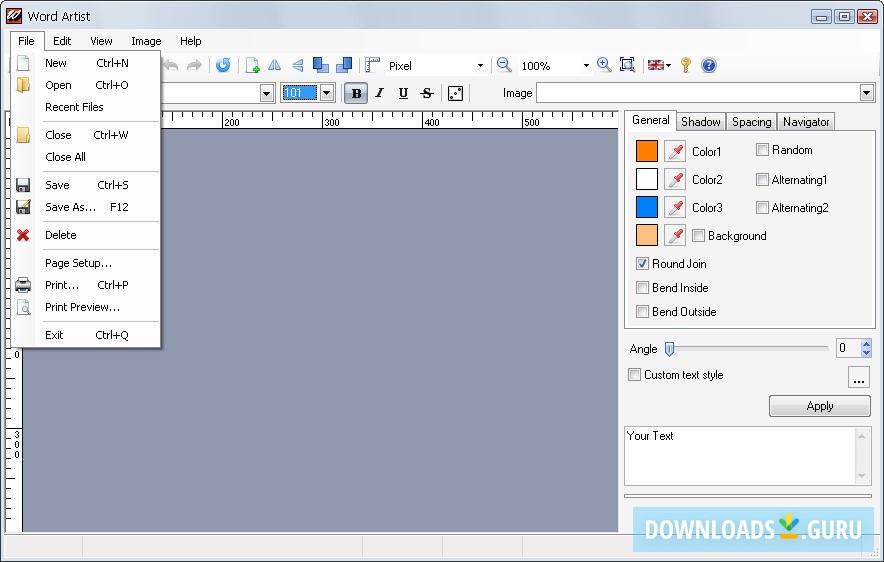Screen dimensions: 884x562
Task: Click the zoom out magnifier
Action: 504,65
